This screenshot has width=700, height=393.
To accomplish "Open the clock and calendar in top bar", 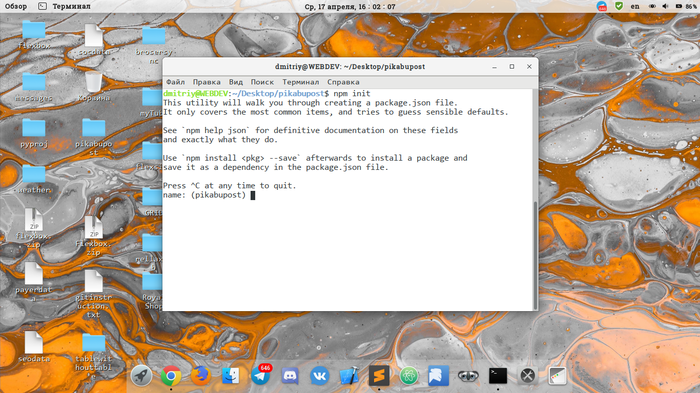I will (x=350, y=7).
